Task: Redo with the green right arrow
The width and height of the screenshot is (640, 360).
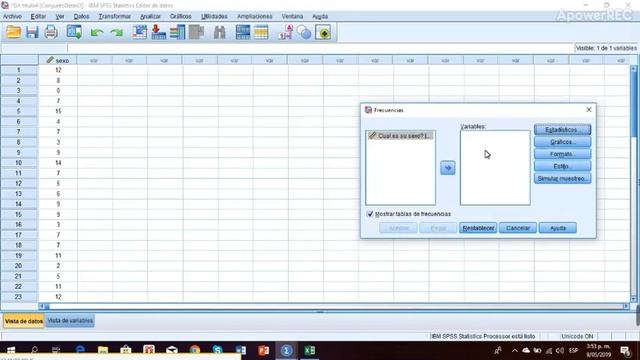Action: point(116,32)
